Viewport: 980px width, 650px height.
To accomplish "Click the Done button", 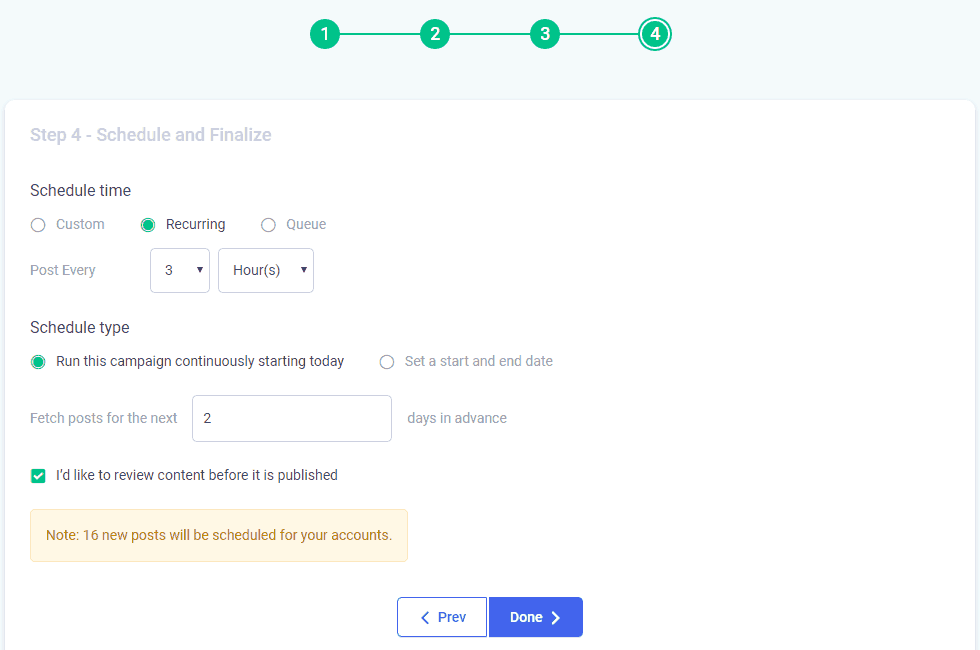I will 536,618.
